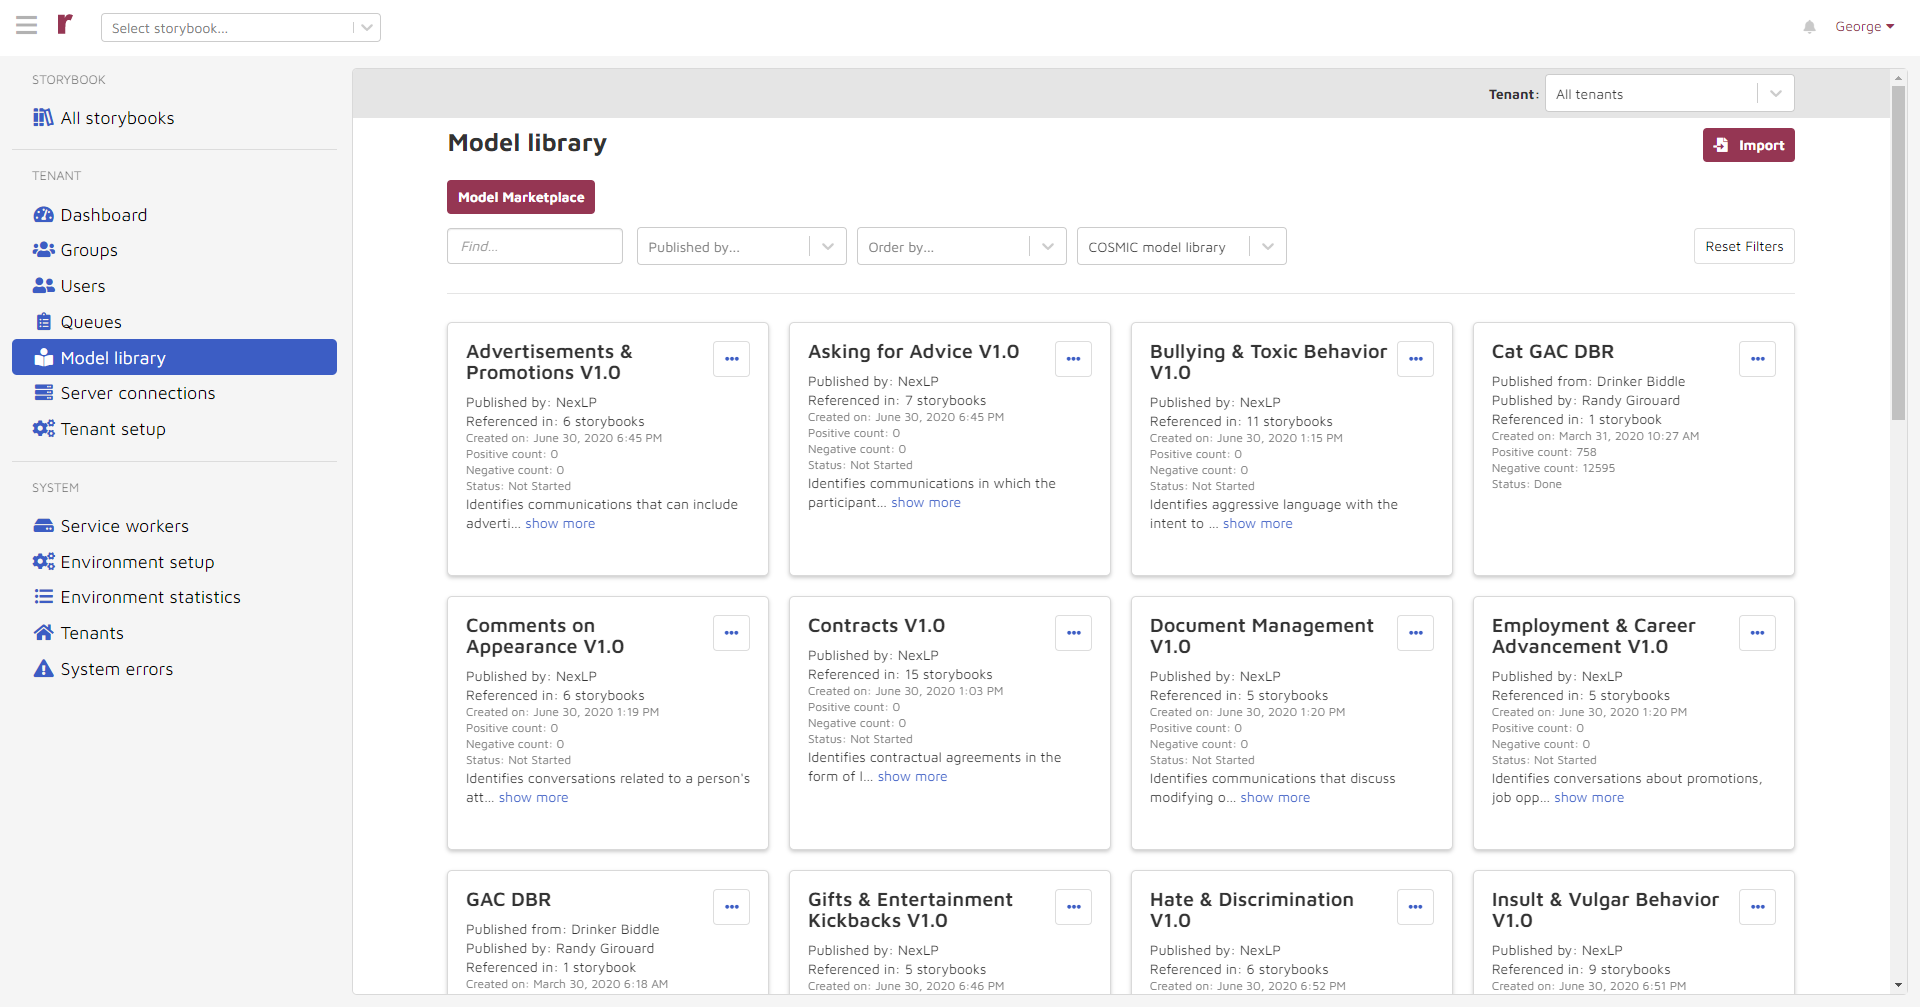Click the Tenants house icon

pyautogui.click(x=43, y=633)
